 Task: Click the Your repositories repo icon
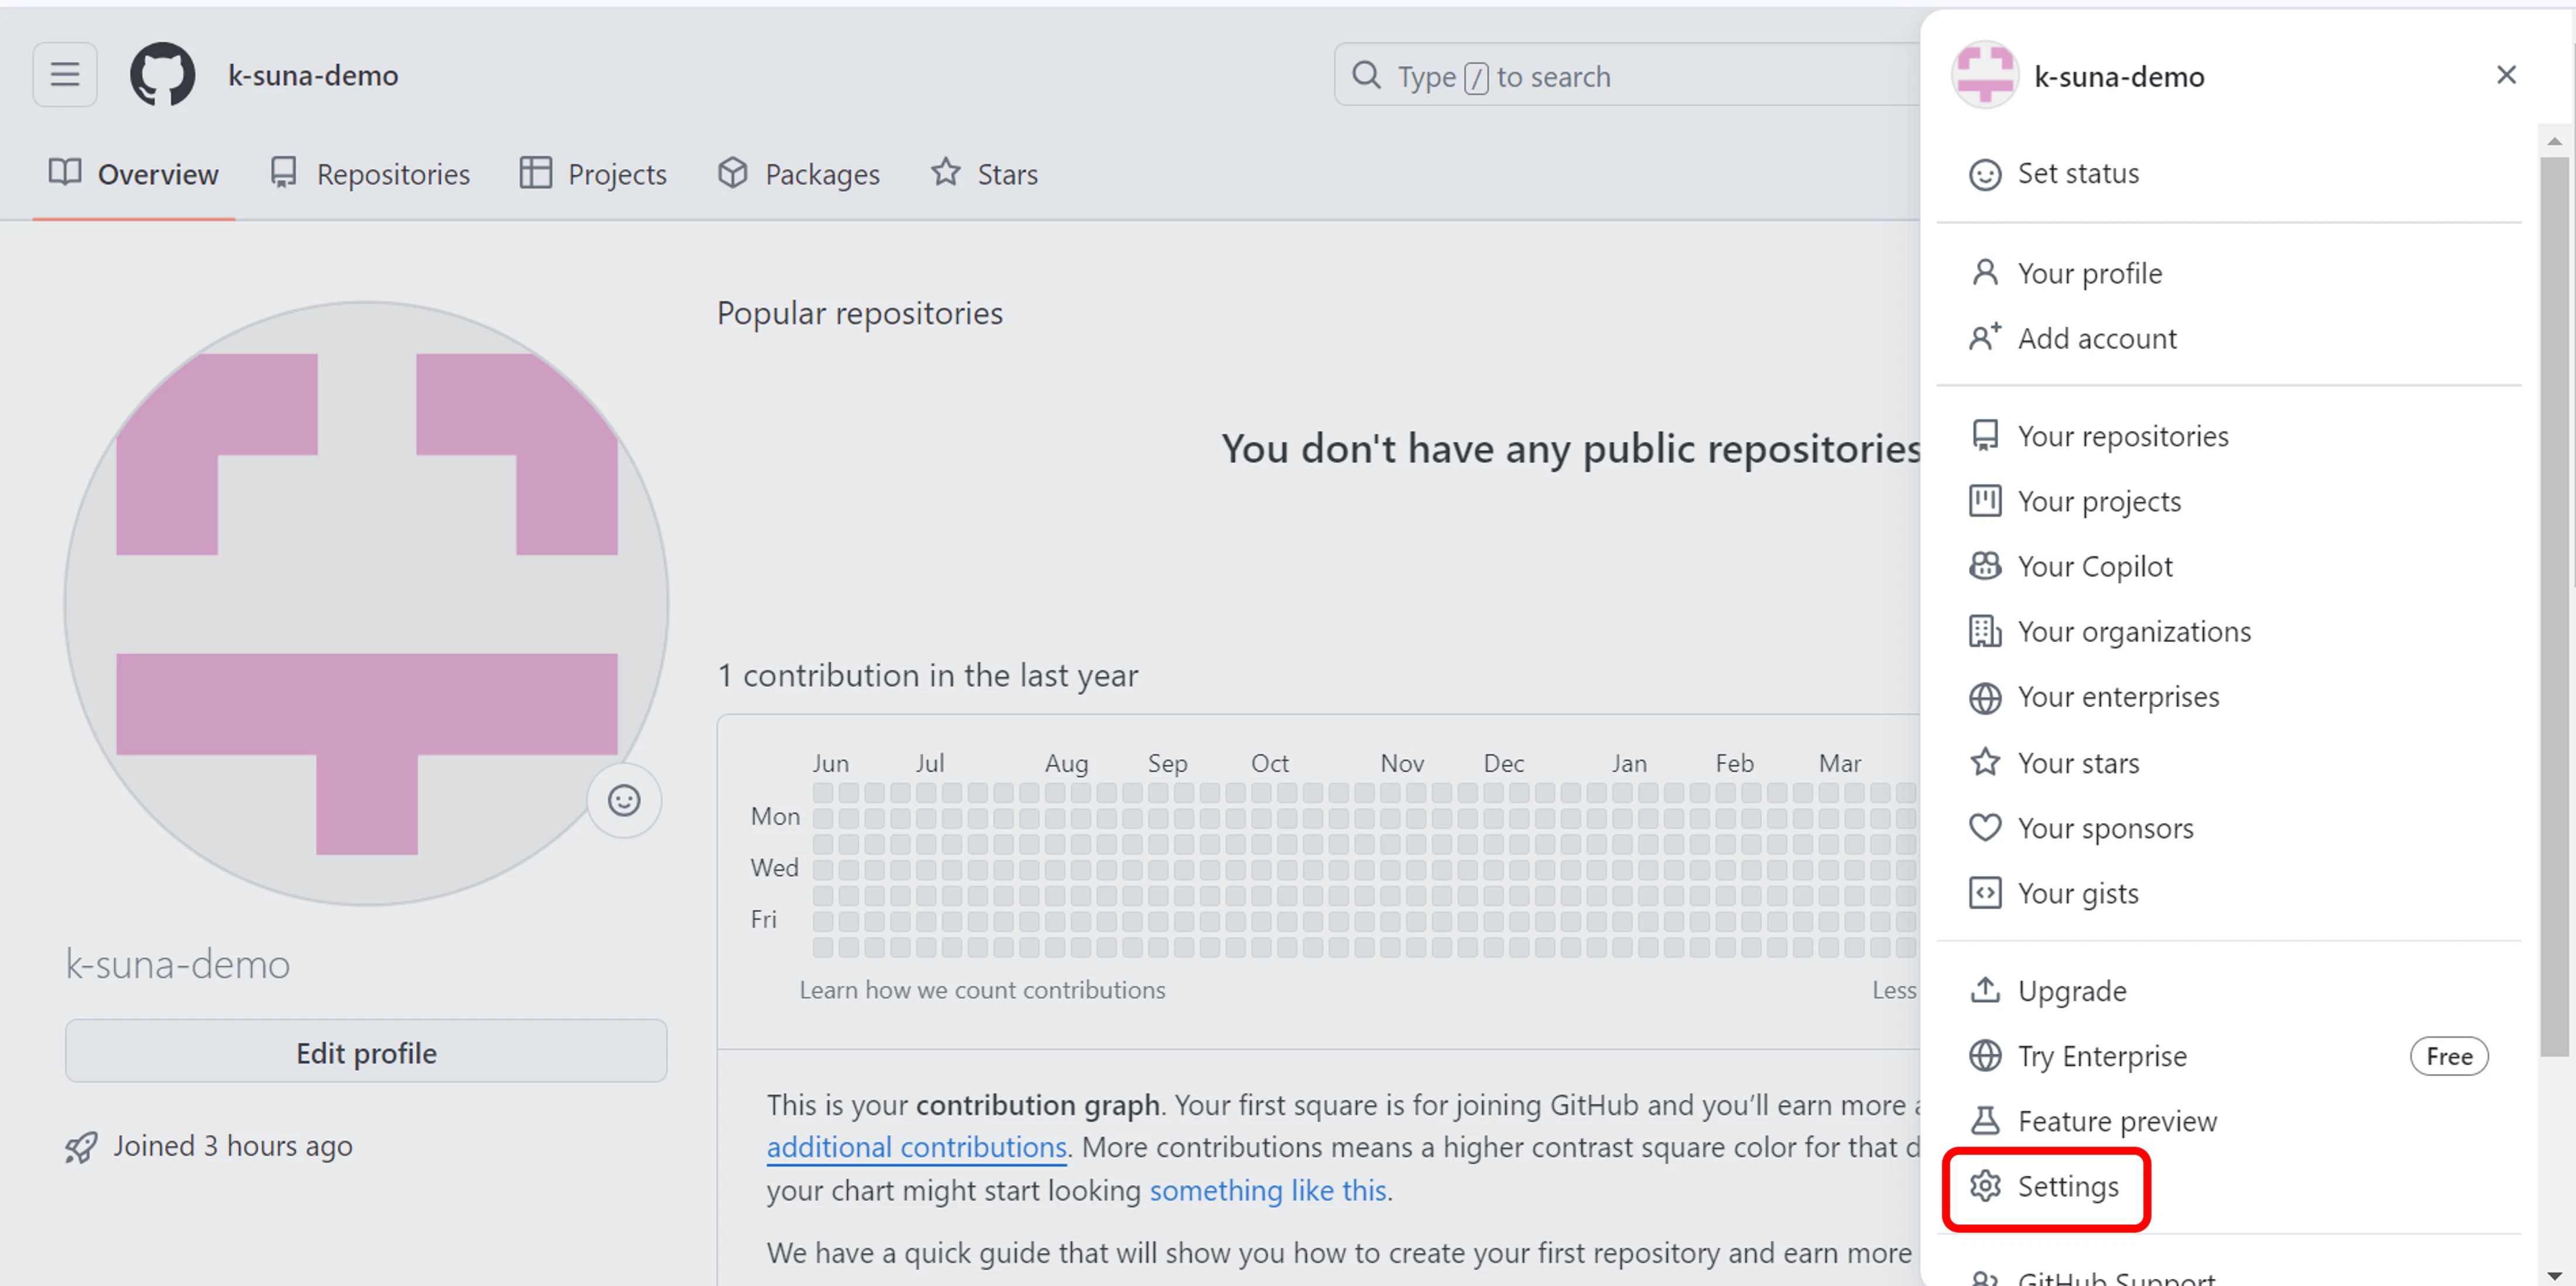click(x=1985, y=436)
